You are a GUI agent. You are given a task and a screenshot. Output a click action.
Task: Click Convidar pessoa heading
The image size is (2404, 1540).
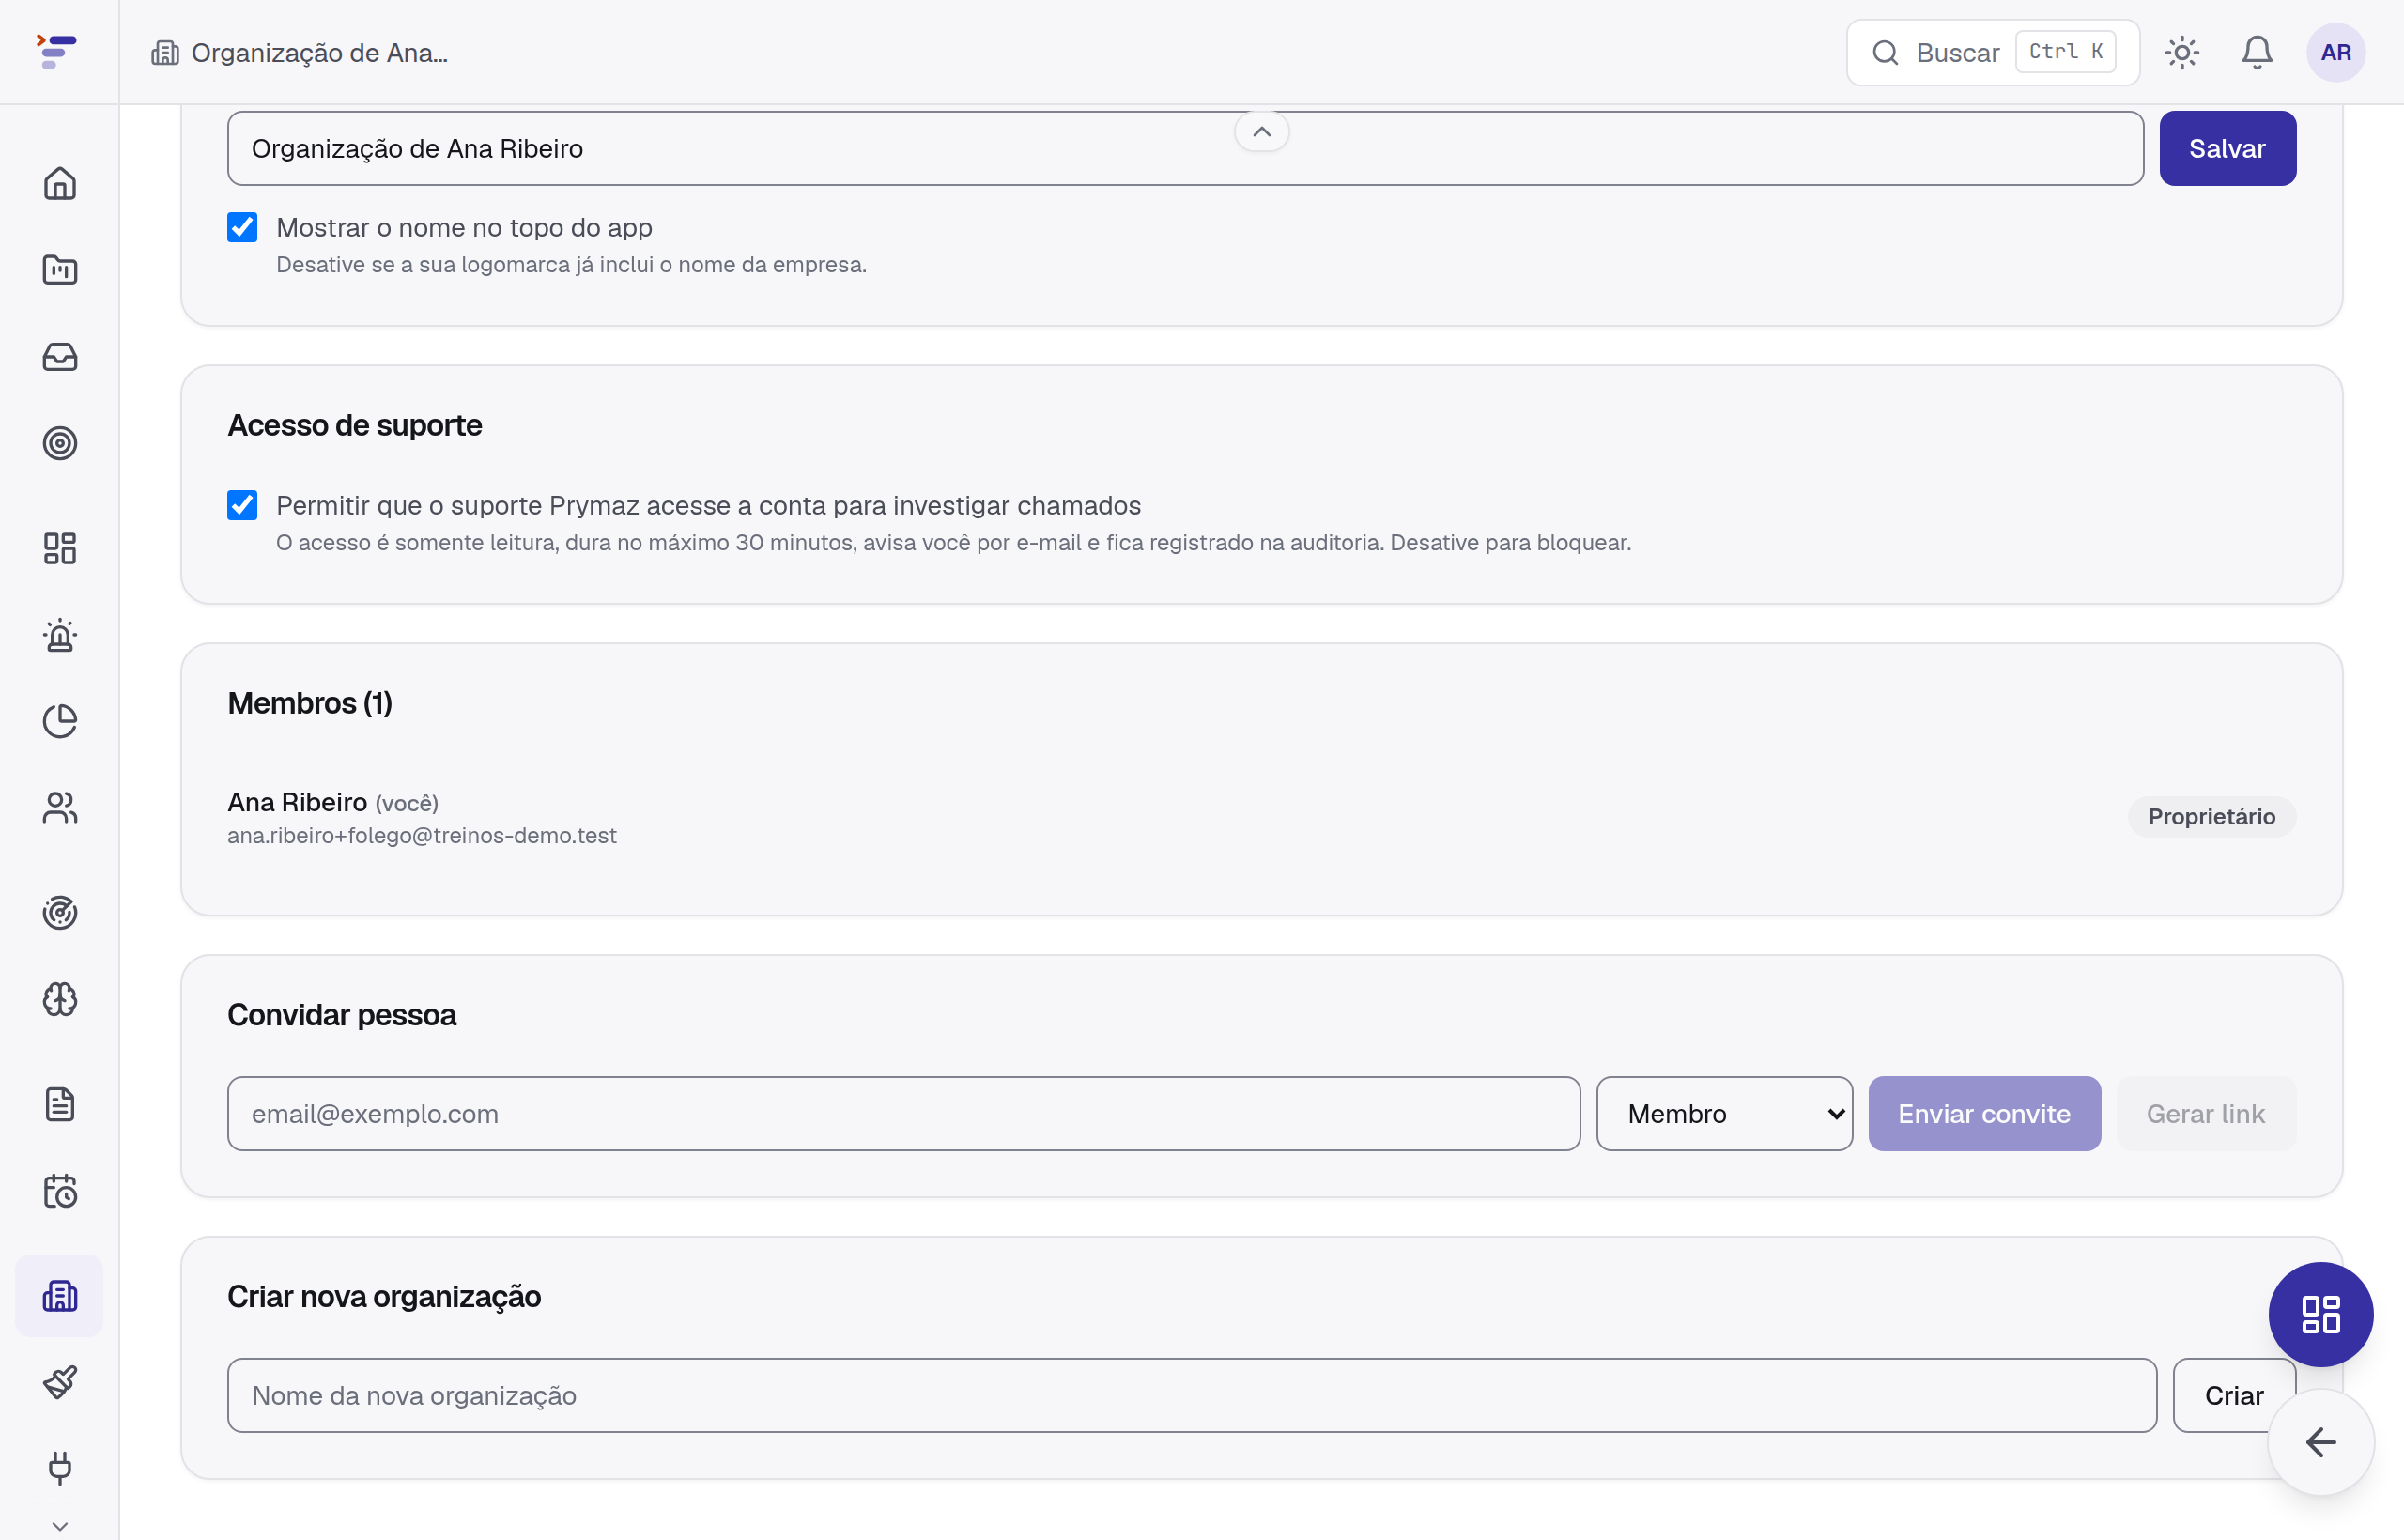(342, 1015)
